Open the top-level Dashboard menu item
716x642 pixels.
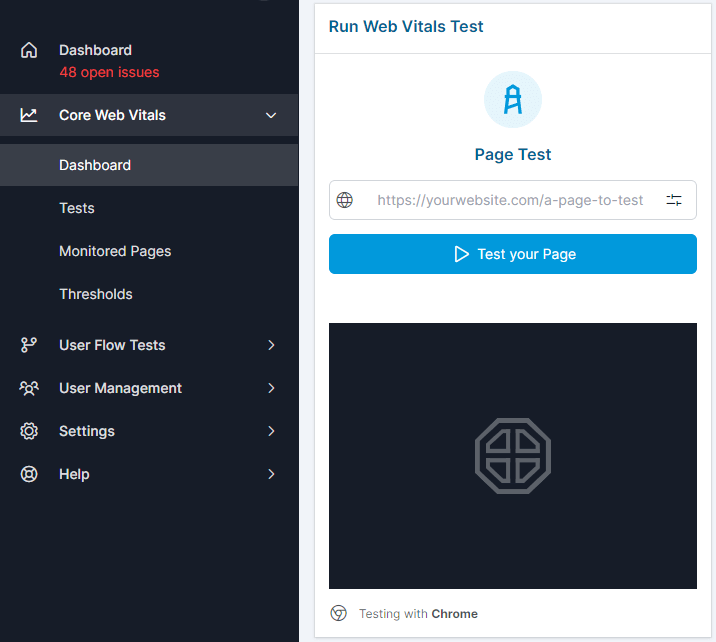(x=95, y=50)
